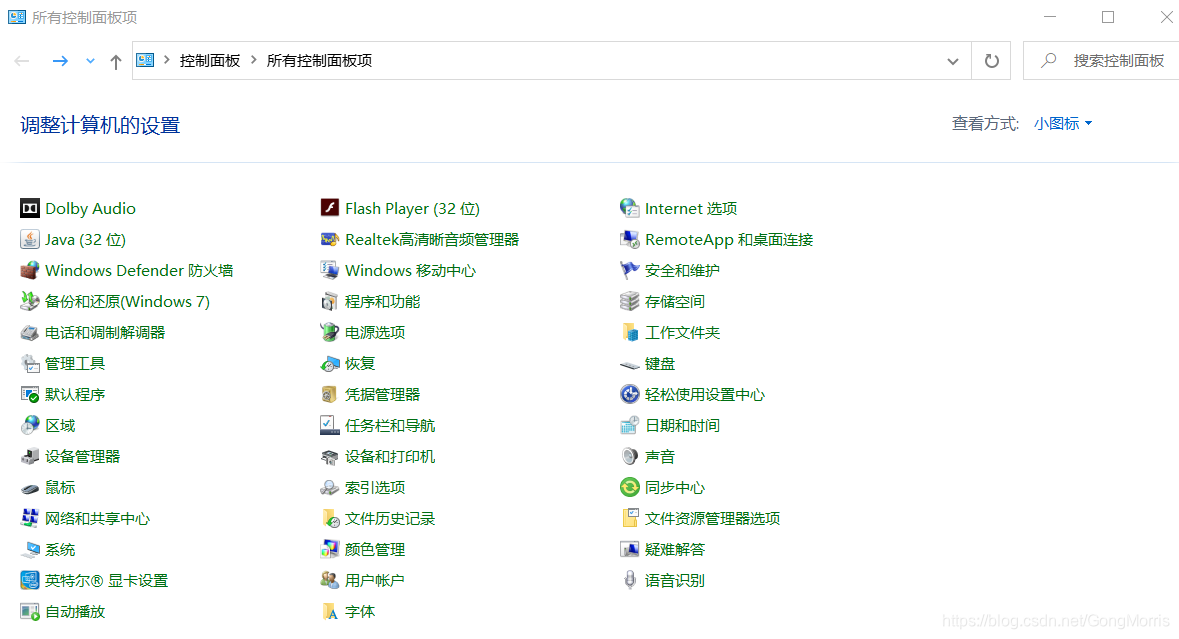
Task: Click the control panel title bar icon
Action: [17, 17]
